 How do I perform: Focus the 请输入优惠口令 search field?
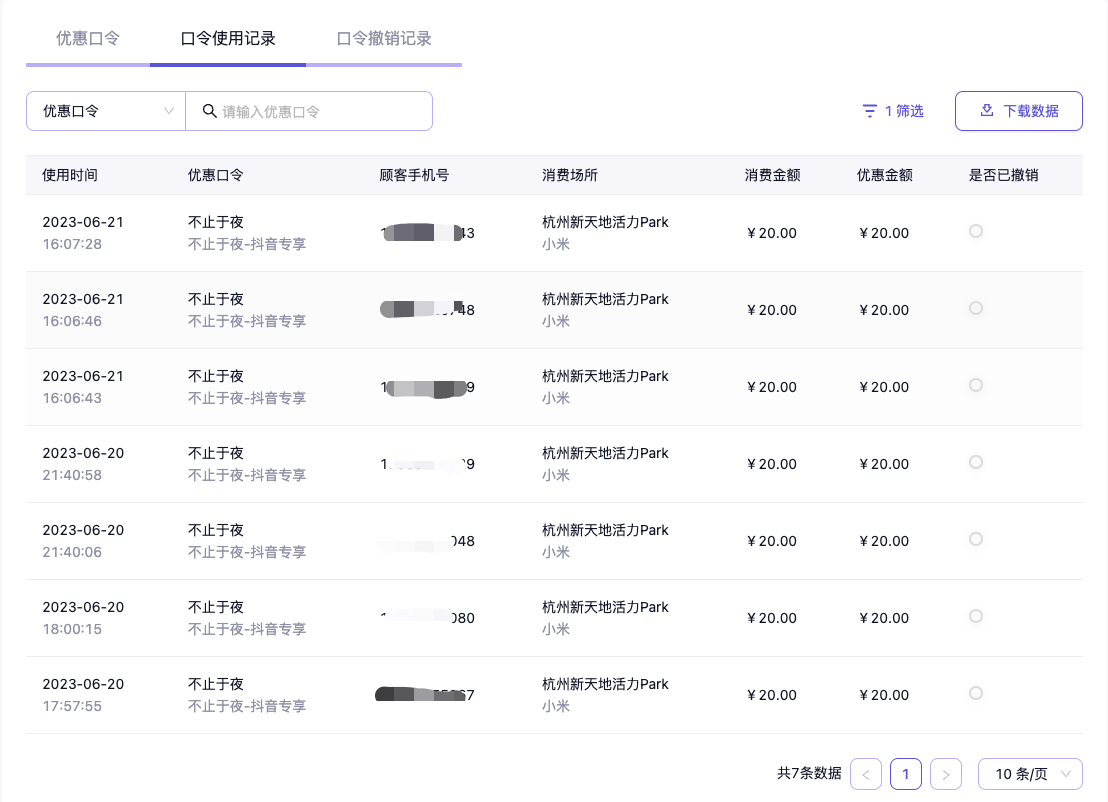click(320, 111)
